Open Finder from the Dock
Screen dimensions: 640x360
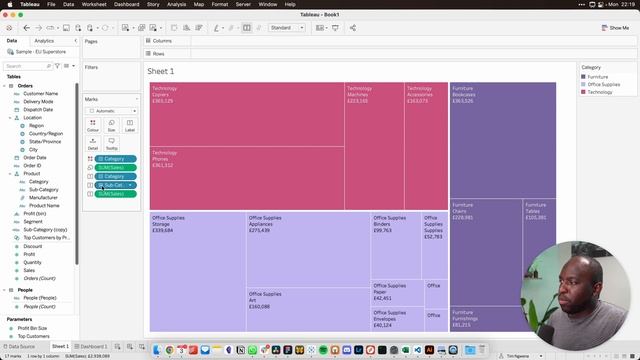pos(157,350)
